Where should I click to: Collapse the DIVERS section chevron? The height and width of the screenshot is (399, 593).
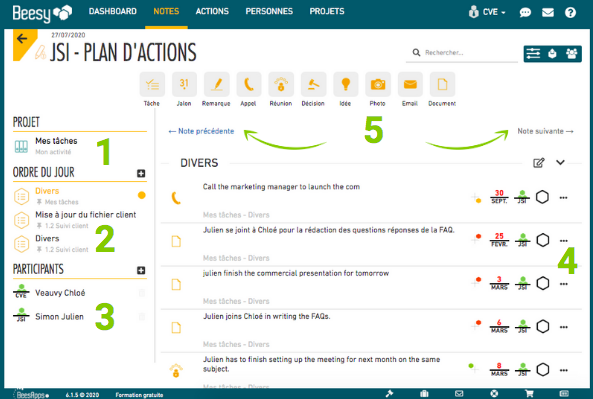click(560, 163)
